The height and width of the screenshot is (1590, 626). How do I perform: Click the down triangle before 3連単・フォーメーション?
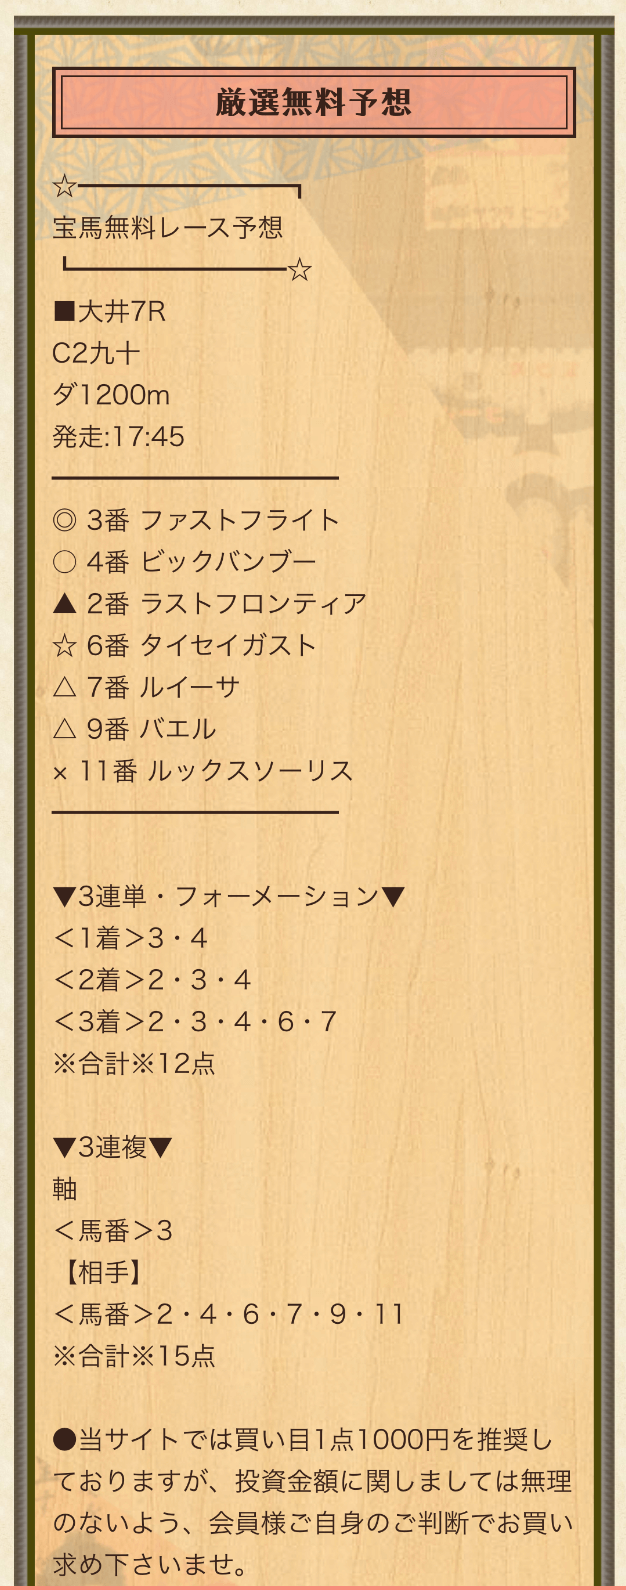(x=64, y=897)
